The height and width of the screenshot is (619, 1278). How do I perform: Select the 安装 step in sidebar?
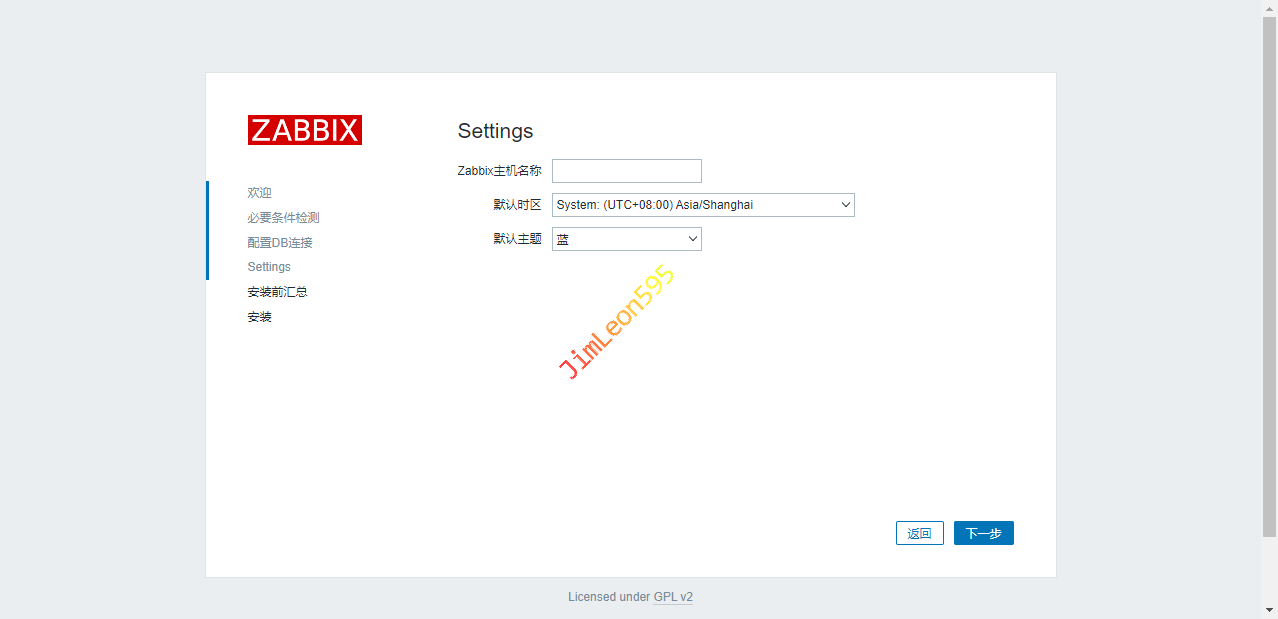260,317
